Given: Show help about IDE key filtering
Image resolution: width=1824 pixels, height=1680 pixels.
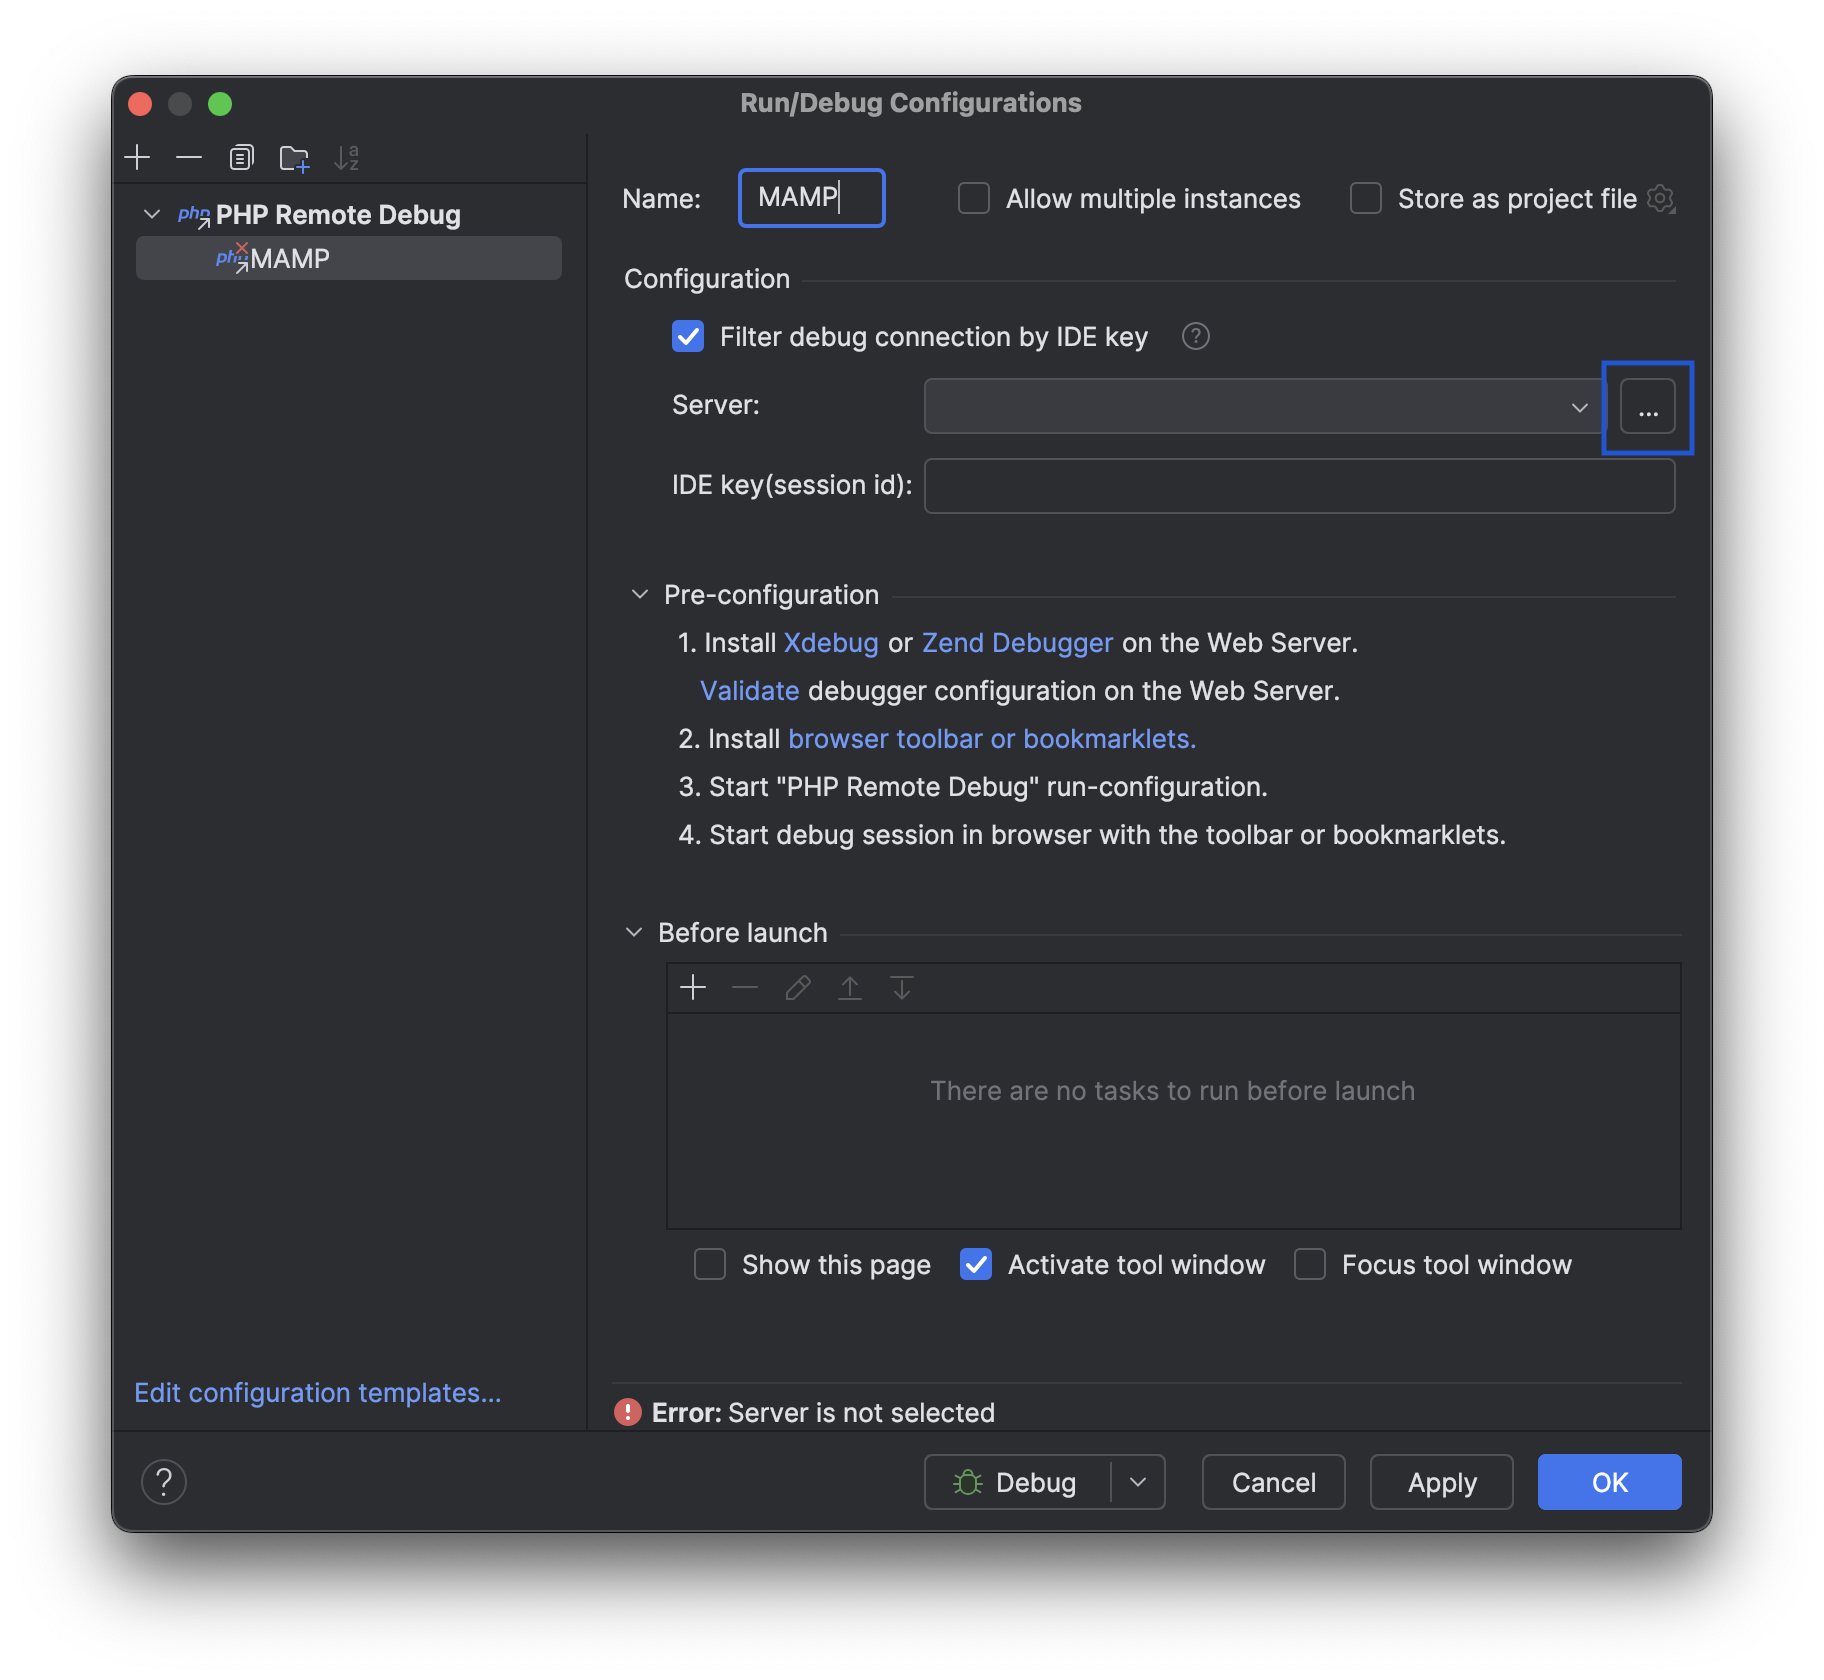Looking at the screenshot, I should pyautogui.click(x=1196, y=336).
